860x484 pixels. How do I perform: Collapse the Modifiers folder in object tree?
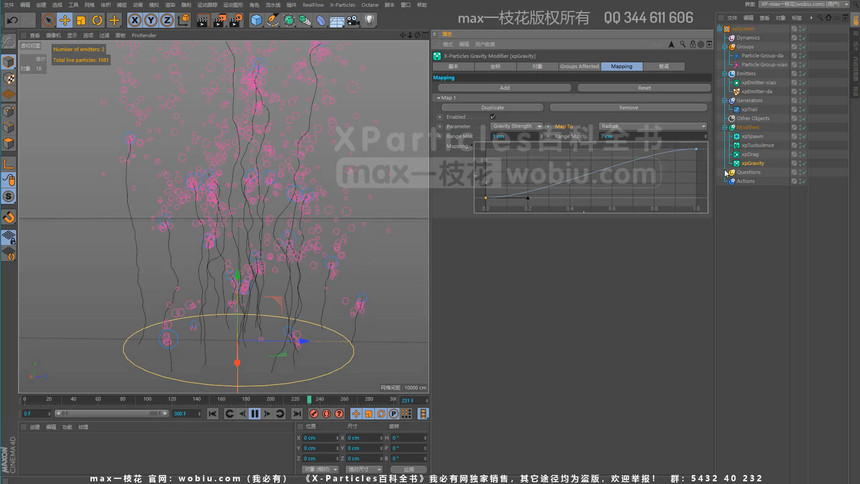(x=725, y=127)
